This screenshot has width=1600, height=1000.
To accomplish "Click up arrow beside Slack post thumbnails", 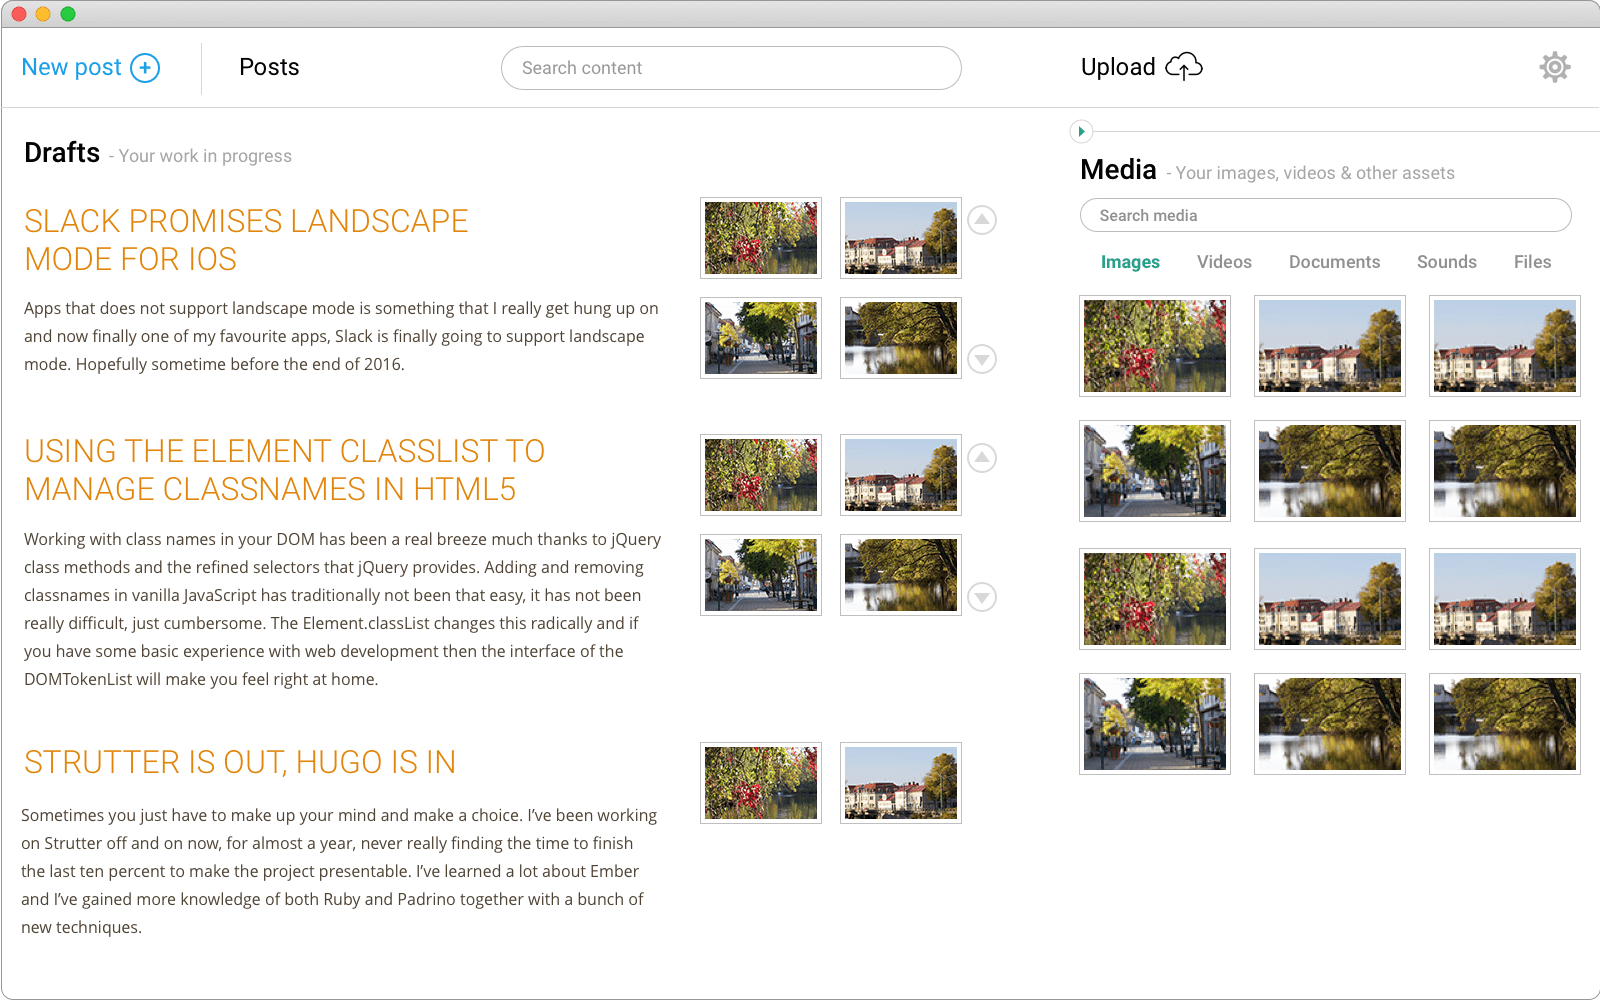I will (982, 220).
